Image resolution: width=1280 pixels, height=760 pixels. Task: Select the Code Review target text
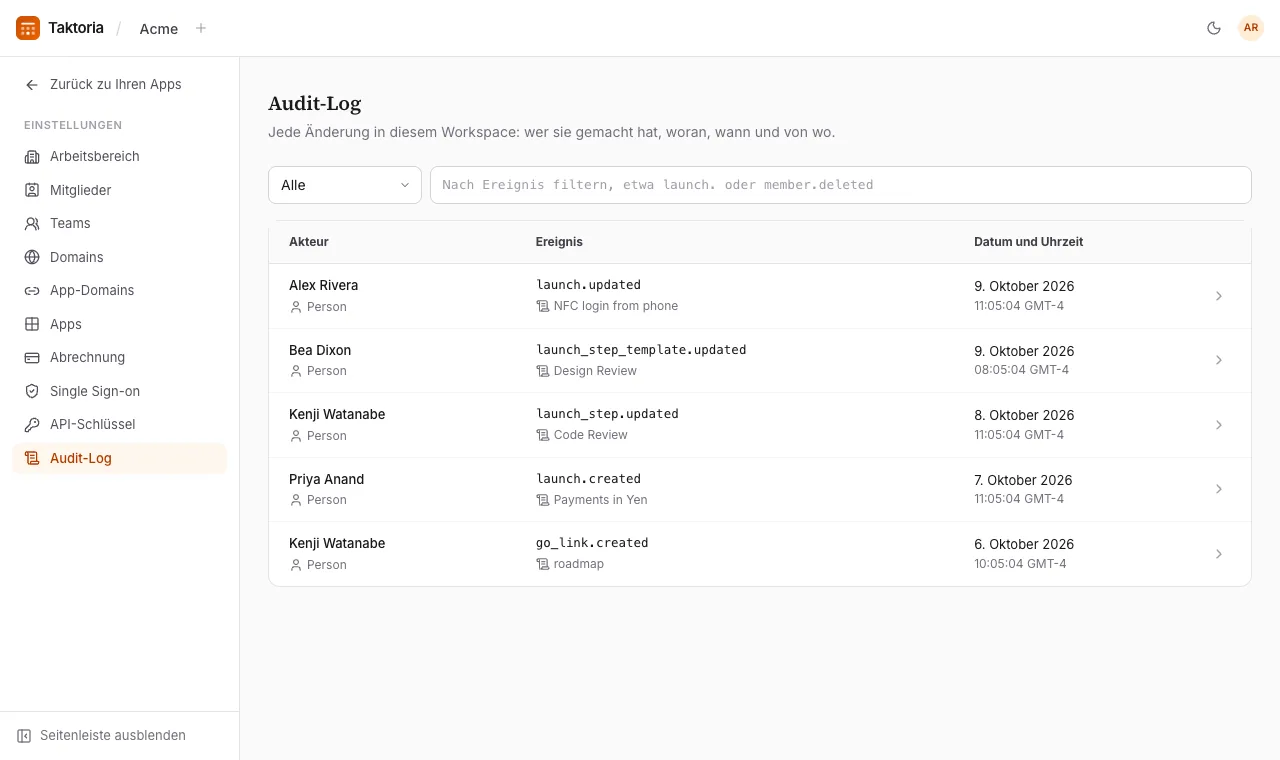coord(591,435)
